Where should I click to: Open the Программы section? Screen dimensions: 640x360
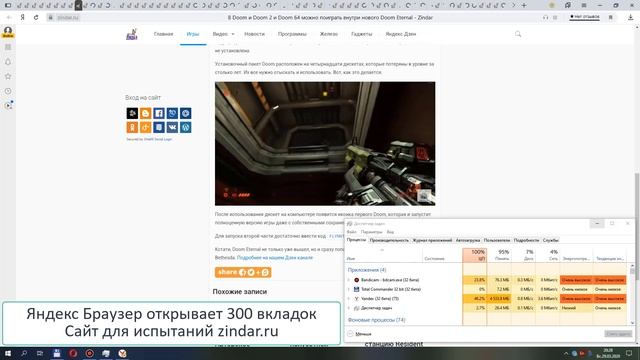coord(292,34)
